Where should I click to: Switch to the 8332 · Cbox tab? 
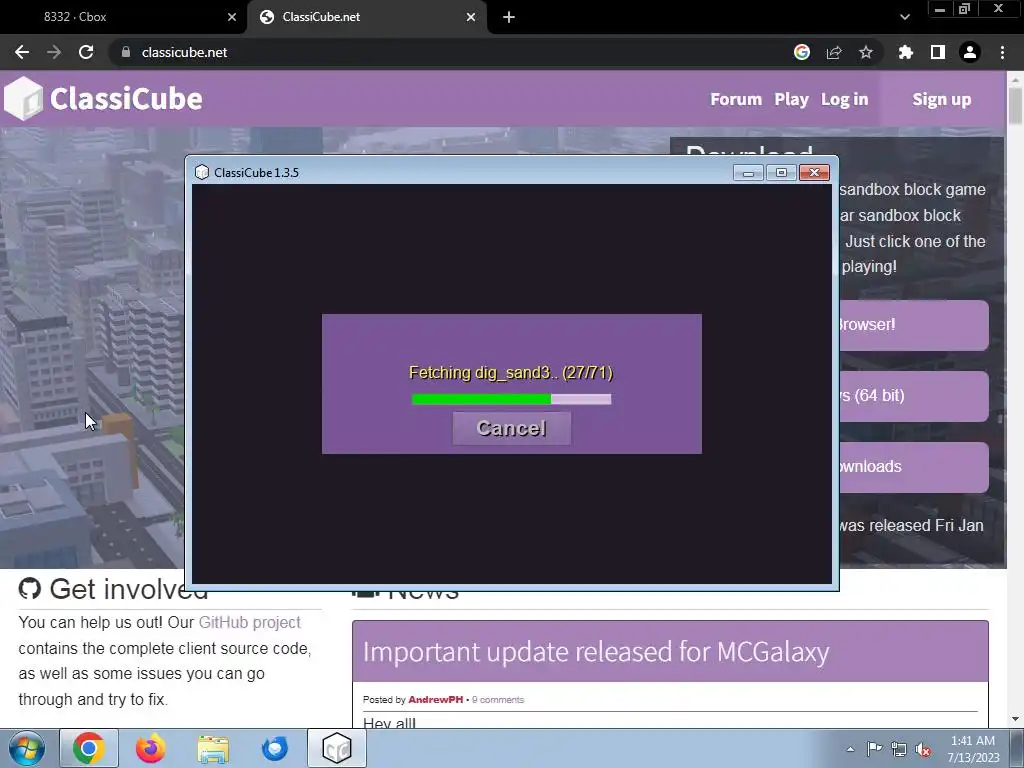click(x=124, y=17)
